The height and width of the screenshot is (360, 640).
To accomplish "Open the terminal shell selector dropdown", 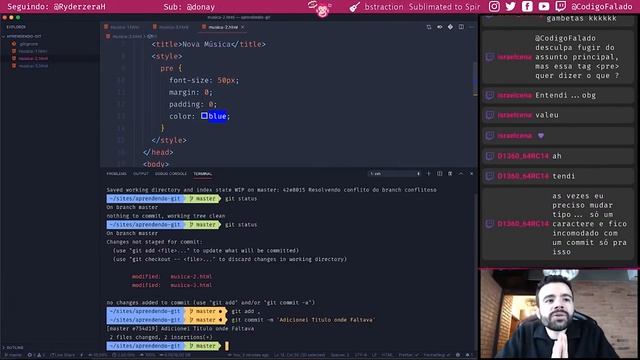I will click(394, 173).
